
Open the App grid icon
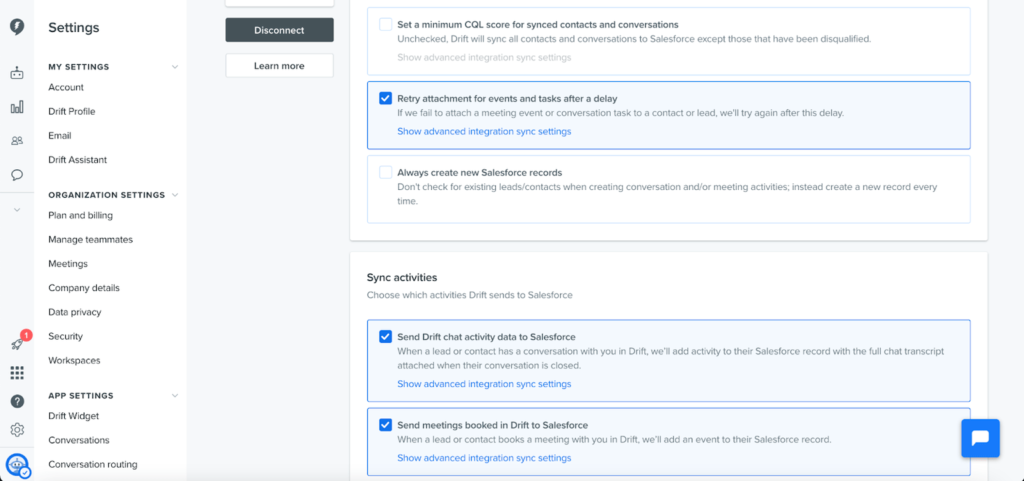[17, 373]
